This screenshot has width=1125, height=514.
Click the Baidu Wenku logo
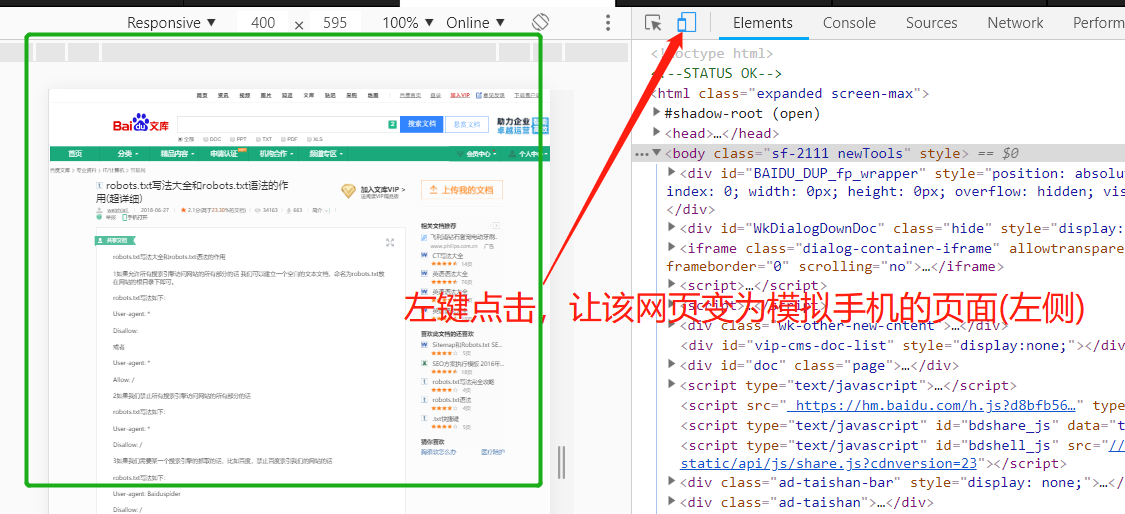coord(141,124)
